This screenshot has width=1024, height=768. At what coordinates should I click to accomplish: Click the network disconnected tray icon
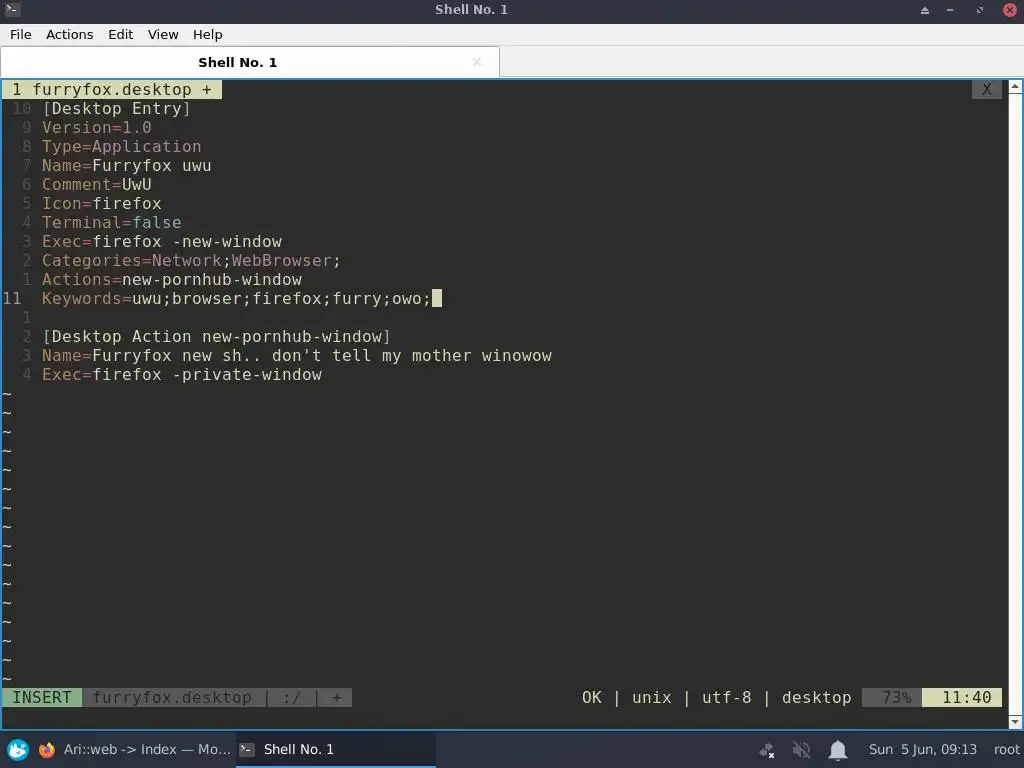(767, 750)
